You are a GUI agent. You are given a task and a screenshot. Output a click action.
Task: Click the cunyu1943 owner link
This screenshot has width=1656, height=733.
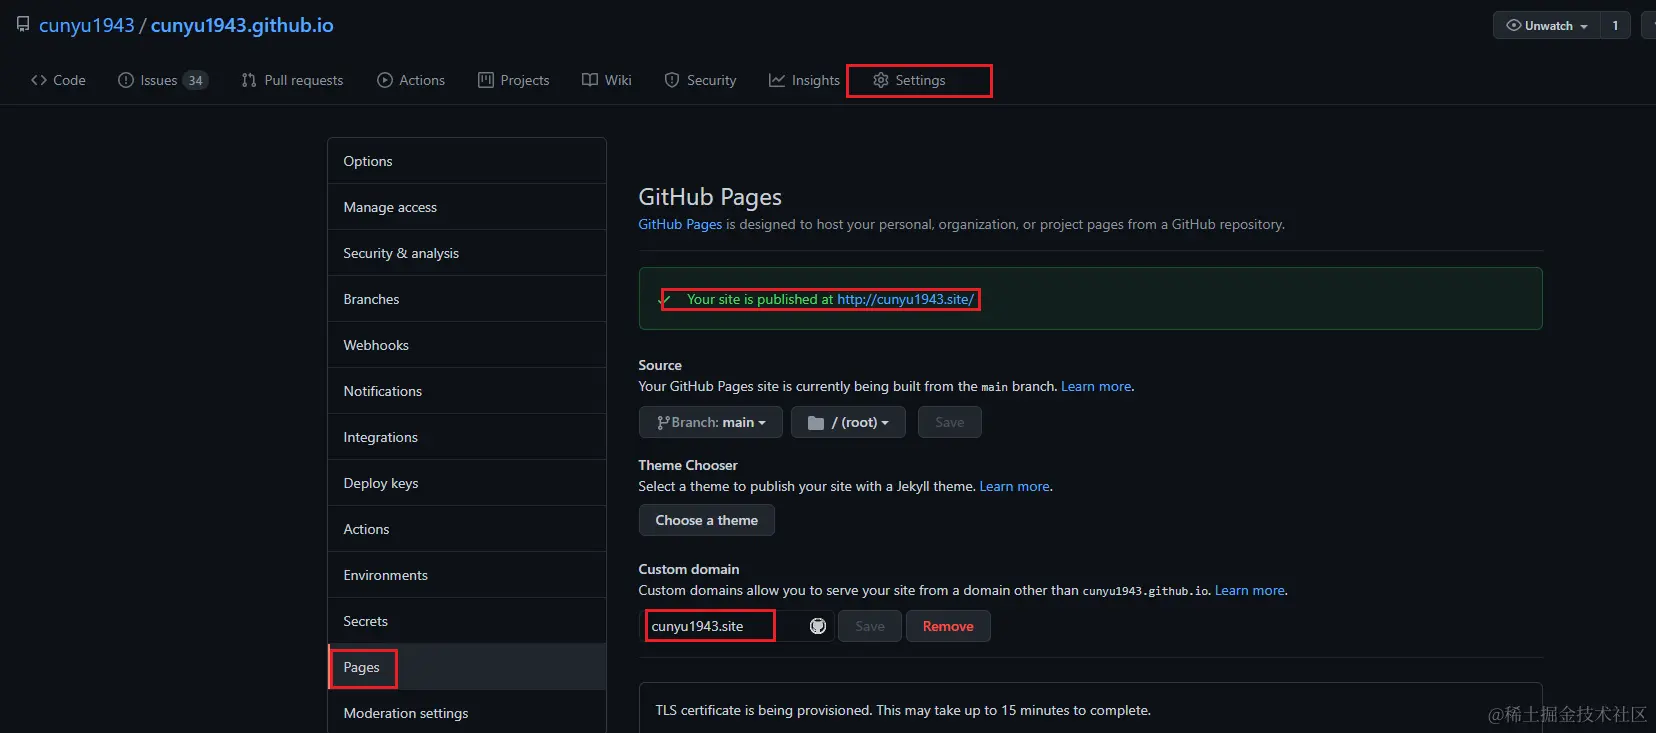87,25
